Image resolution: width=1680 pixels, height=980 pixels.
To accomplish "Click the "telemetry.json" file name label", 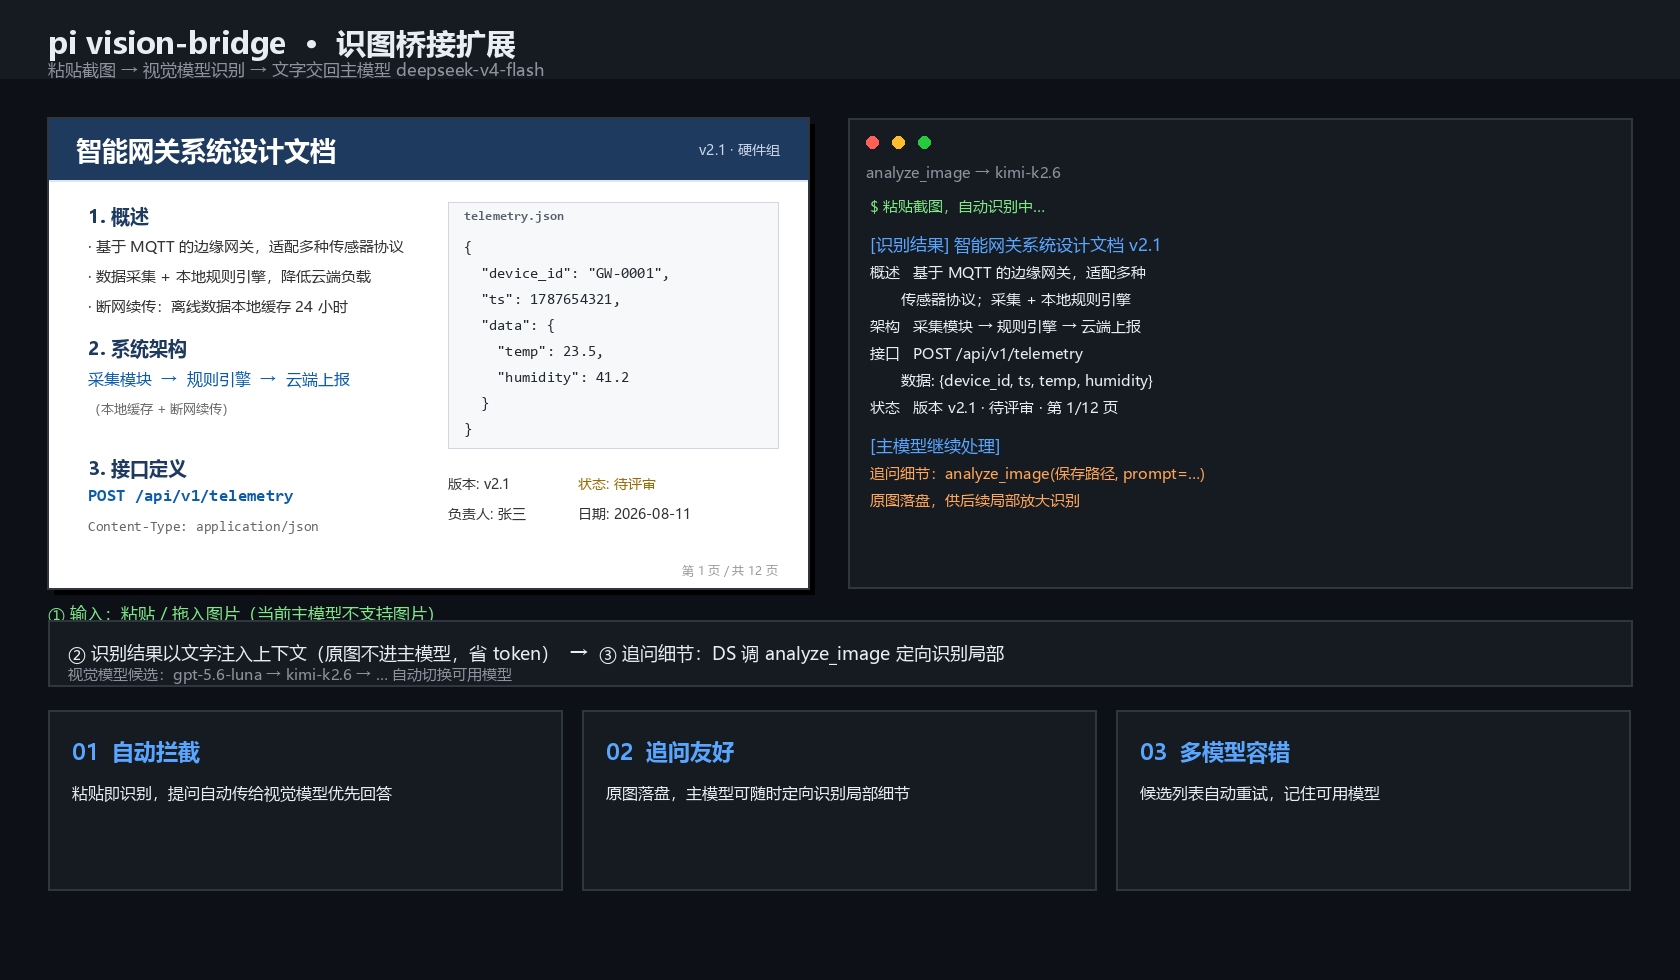I will [x=514, y=216].
